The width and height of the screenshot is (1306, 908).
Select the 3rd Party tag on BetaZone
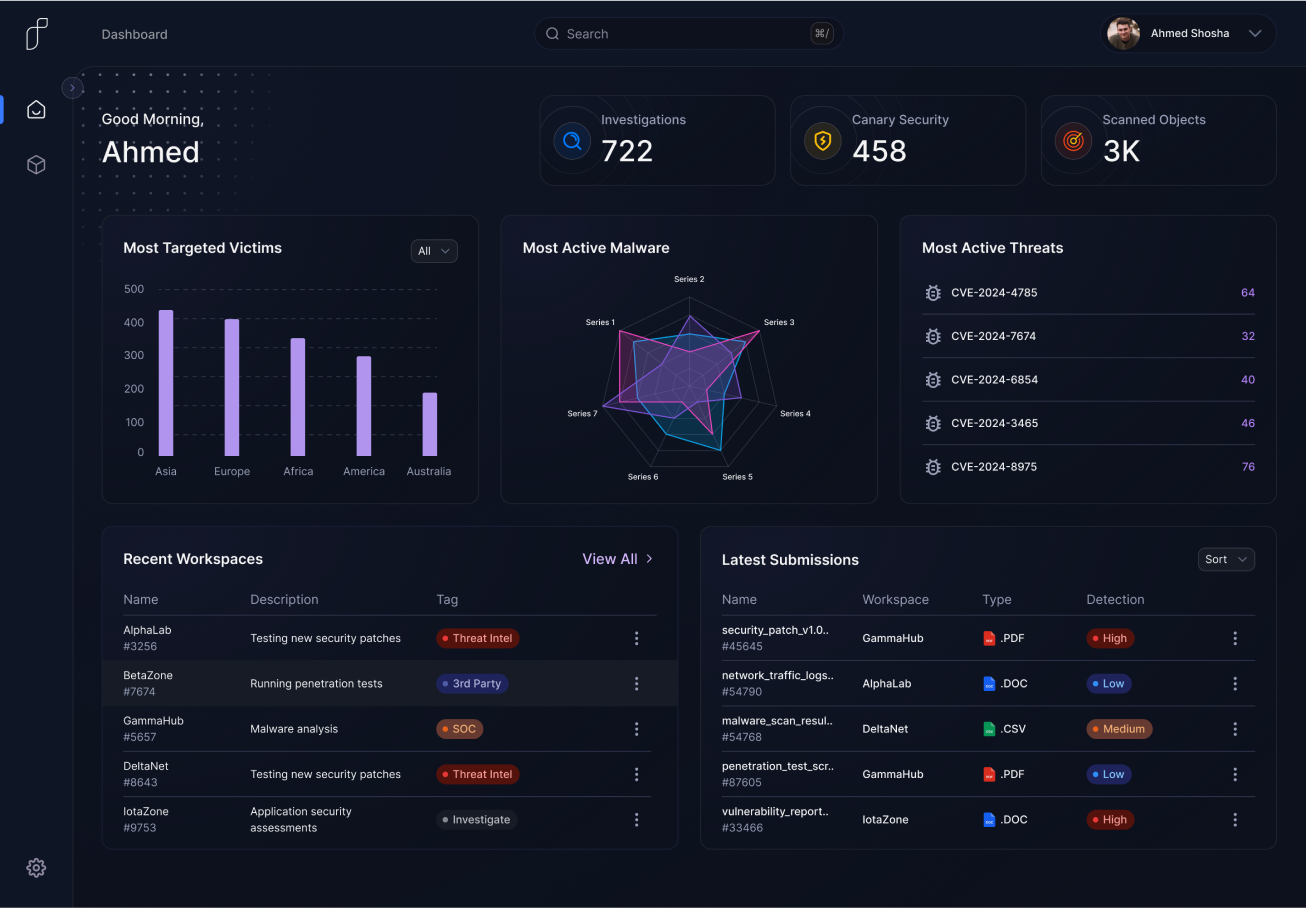pyautogui.click(x=473, y=684)
